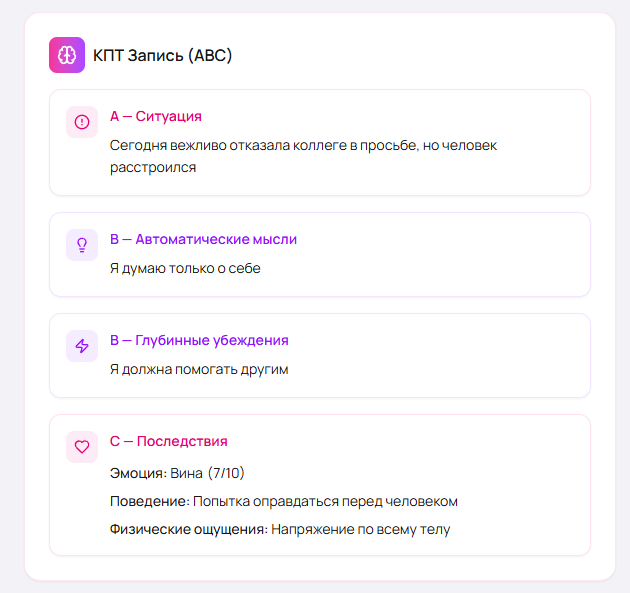This screenshot has width=630, height=593.
Task: Click the title КПТ Запись (ABC)
Action: tap(162, 55)
